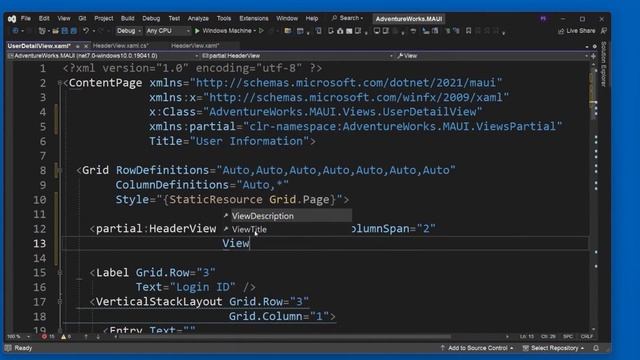Collapse the Label element on line 15

click(x=60, y=273)
